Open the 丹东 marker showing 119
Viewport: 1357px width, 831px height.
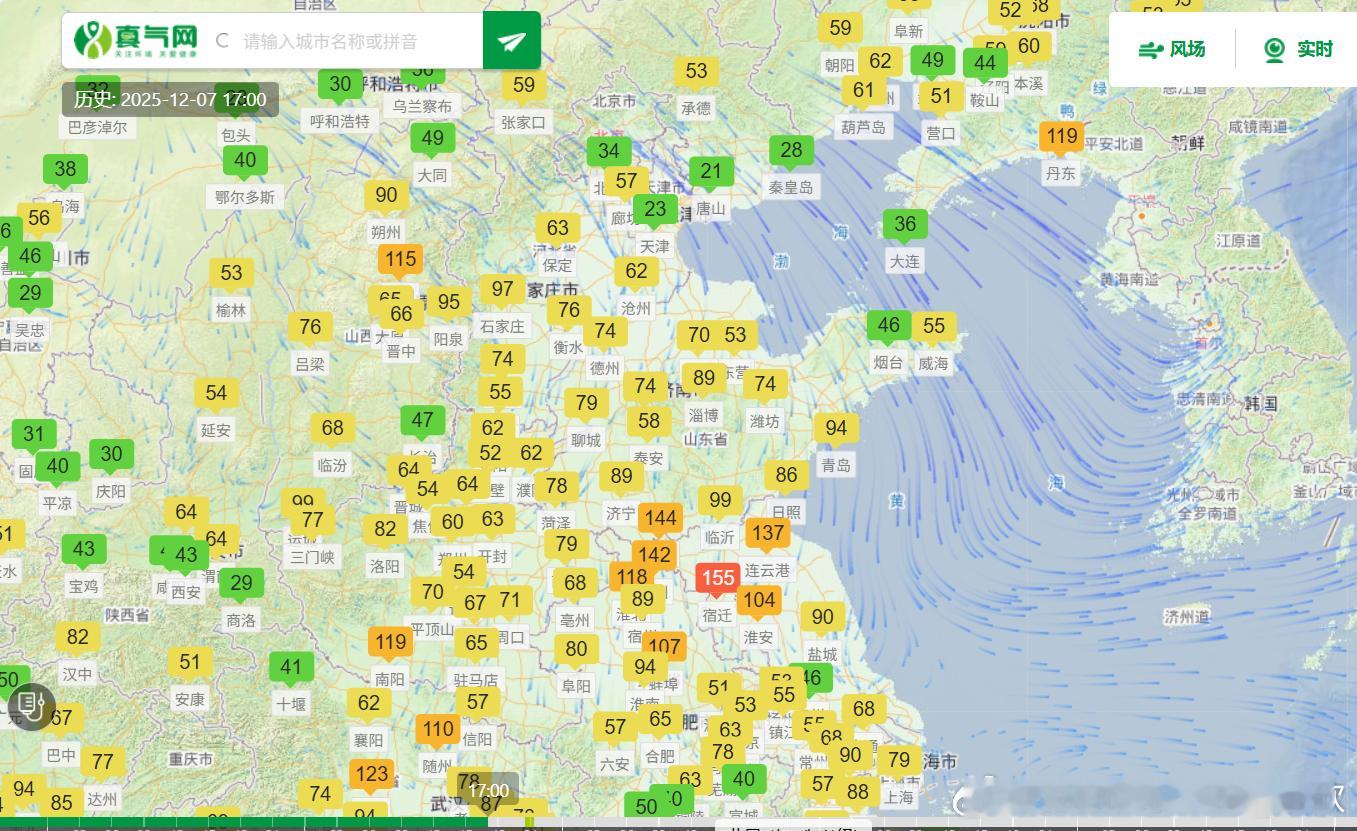click(1061, 137)
